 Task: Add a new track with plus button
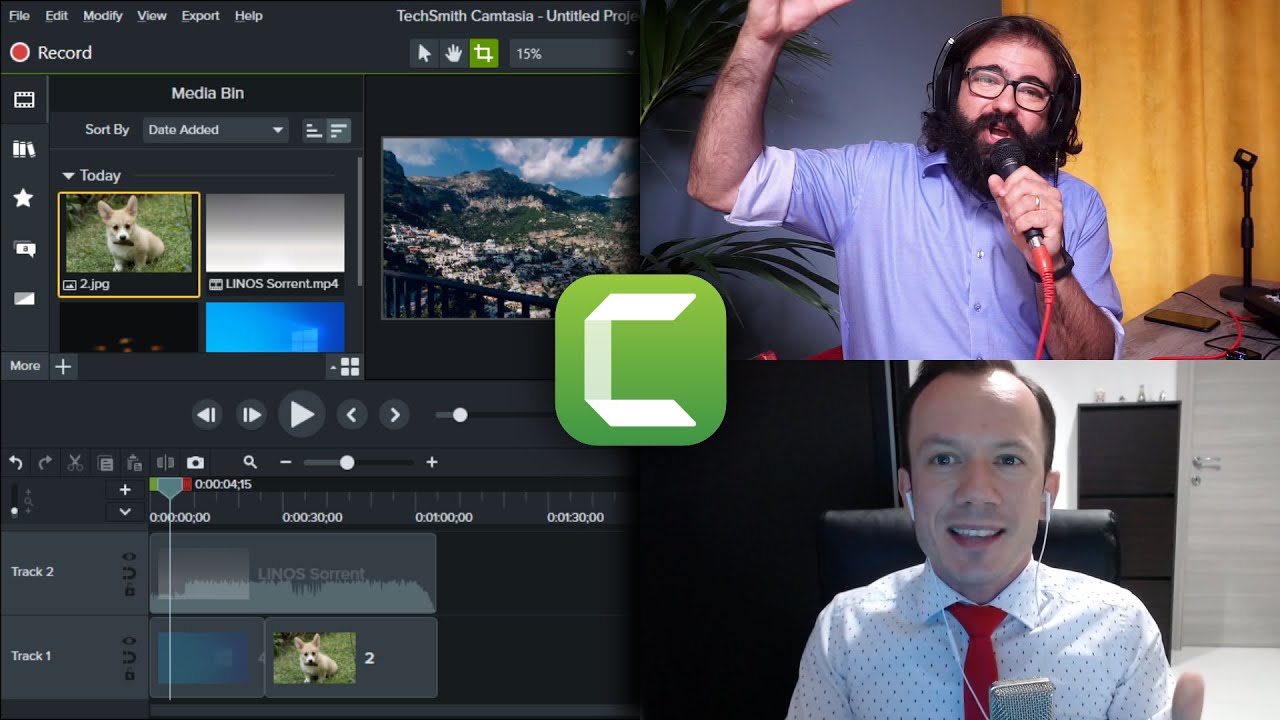(x=125, y=489)
